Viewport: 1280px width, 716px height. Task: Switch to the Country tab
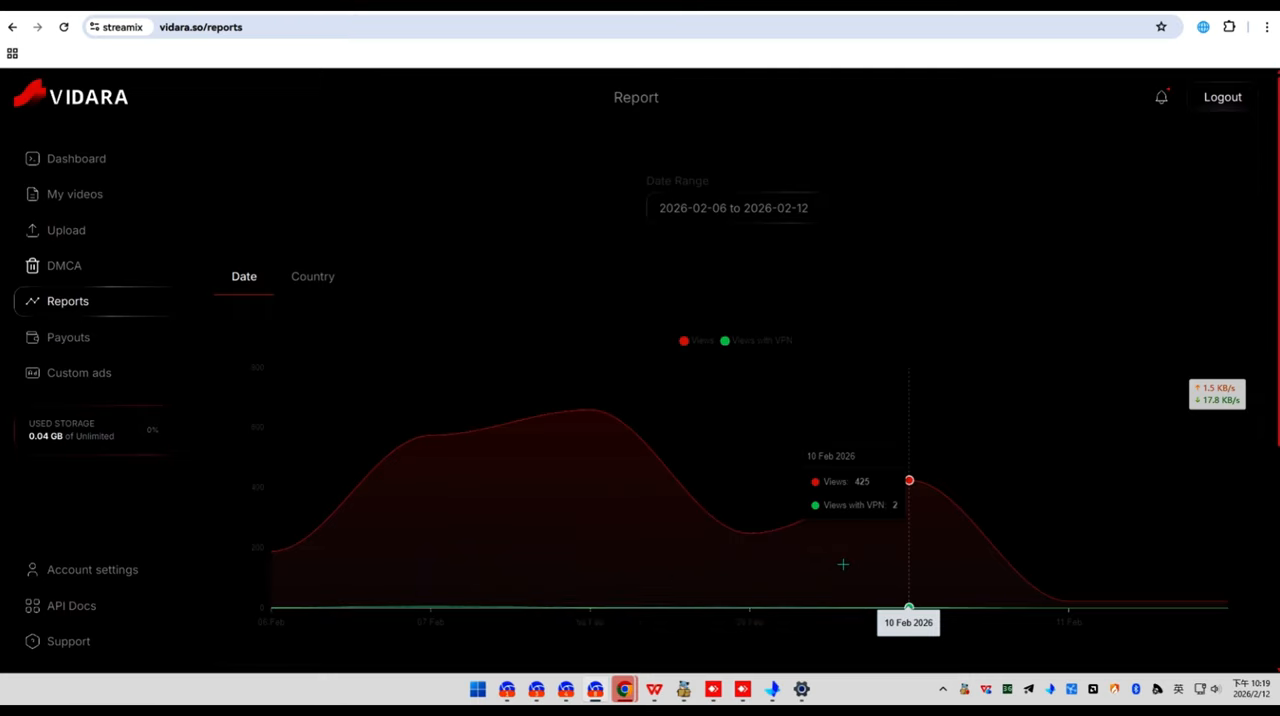coord(313,277)
